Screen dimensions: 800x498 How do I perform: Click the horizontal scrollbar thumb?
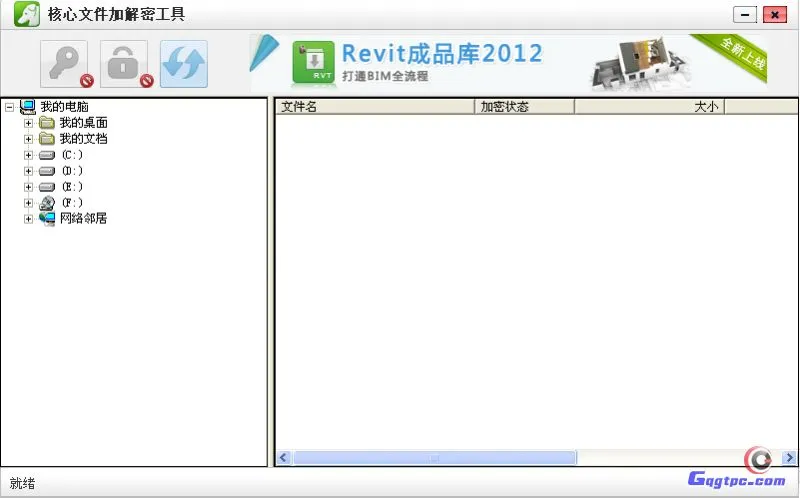435,458
